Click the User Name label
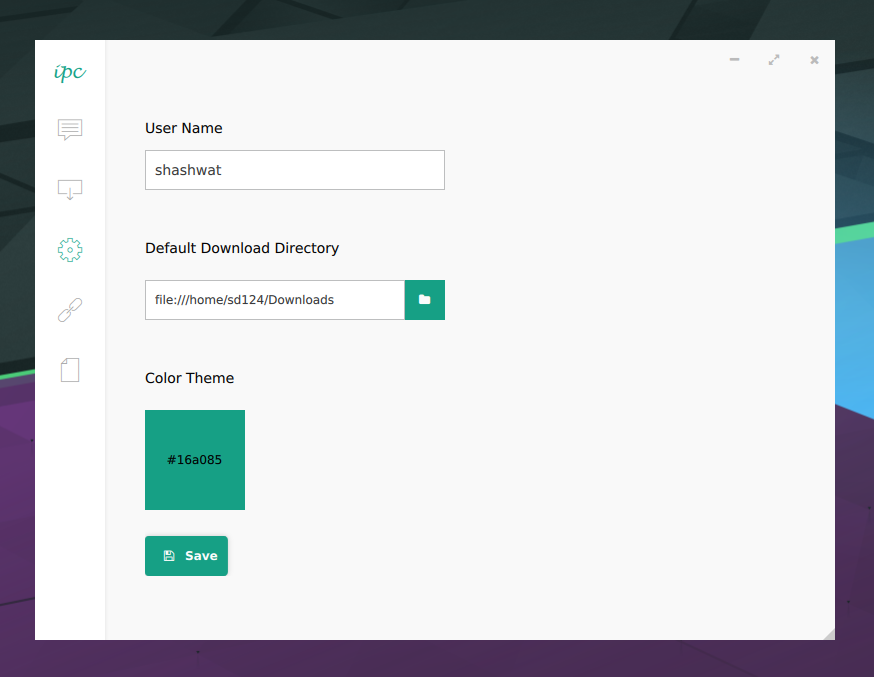Screen dimensions: 874x677 [184, 128]
